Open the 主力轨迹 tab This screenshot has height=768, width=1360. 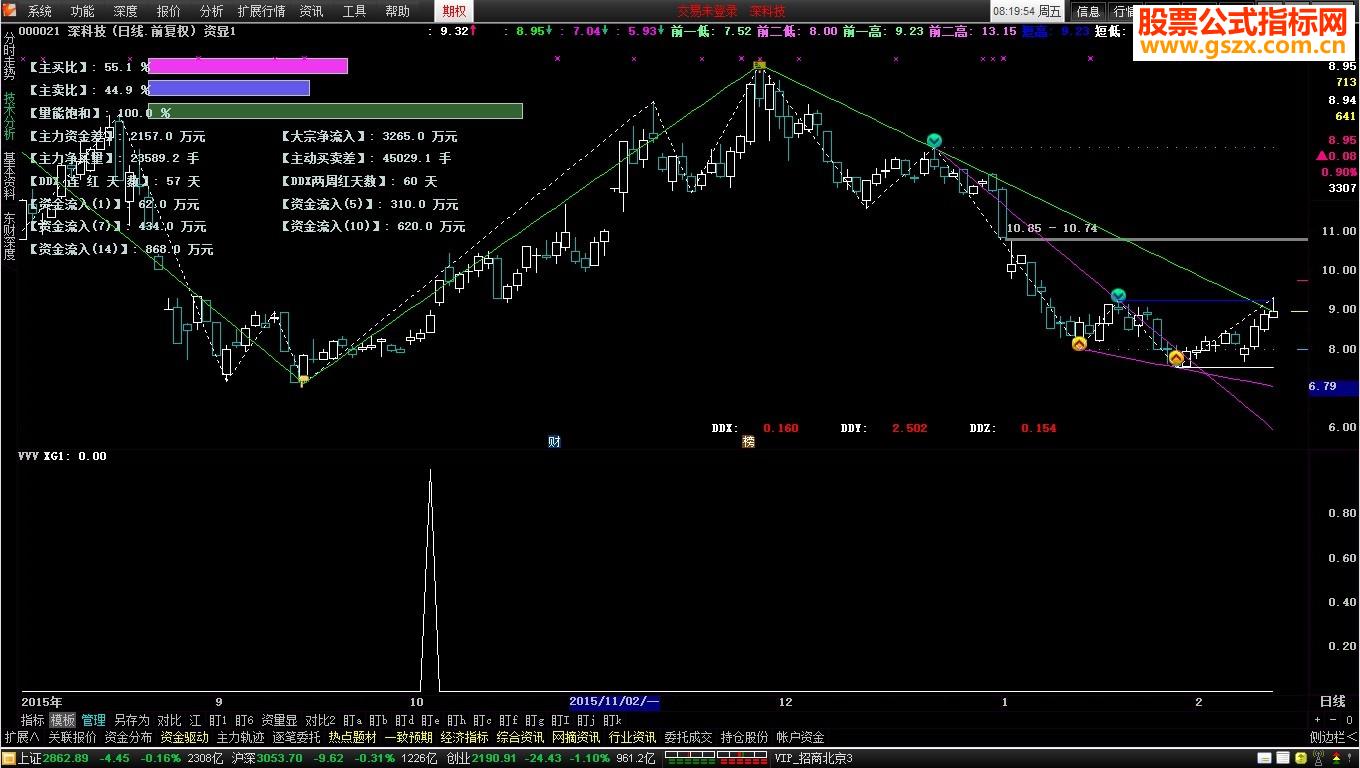240,737
